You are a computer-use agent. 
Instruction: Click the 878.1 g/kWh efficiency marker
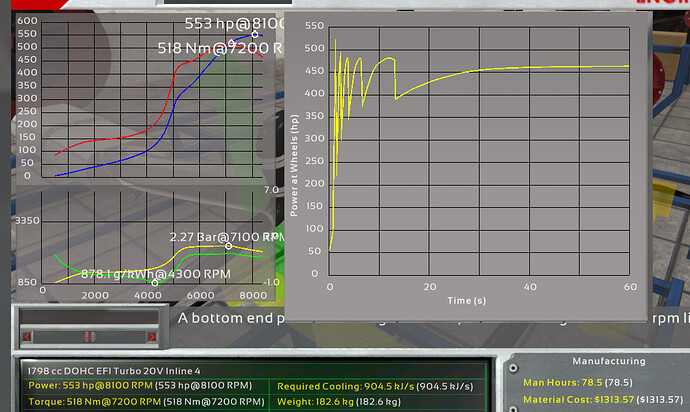point(154,283)
